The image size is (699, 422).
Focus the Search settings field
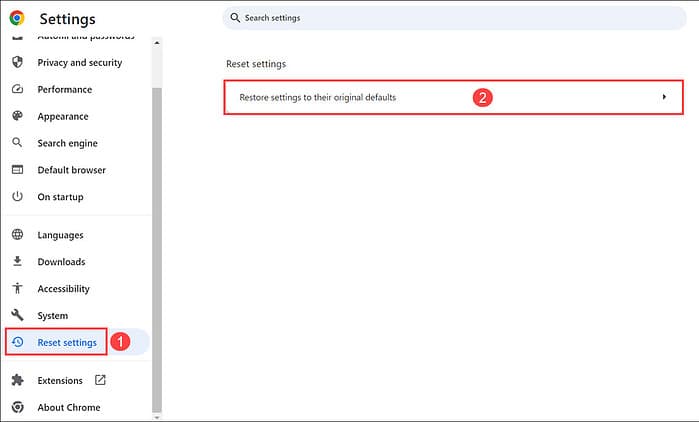[x=454, y=18]
